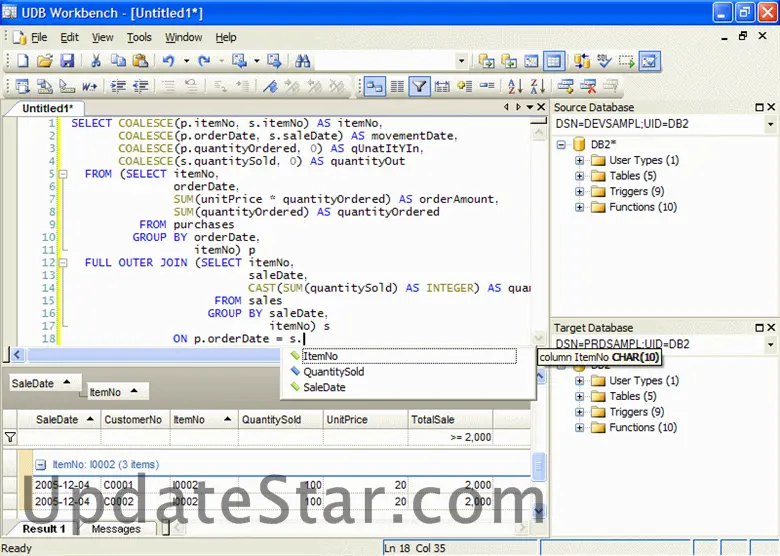Click the remove row minus icon
The image size is (780, 556).
tap(487, 87)
